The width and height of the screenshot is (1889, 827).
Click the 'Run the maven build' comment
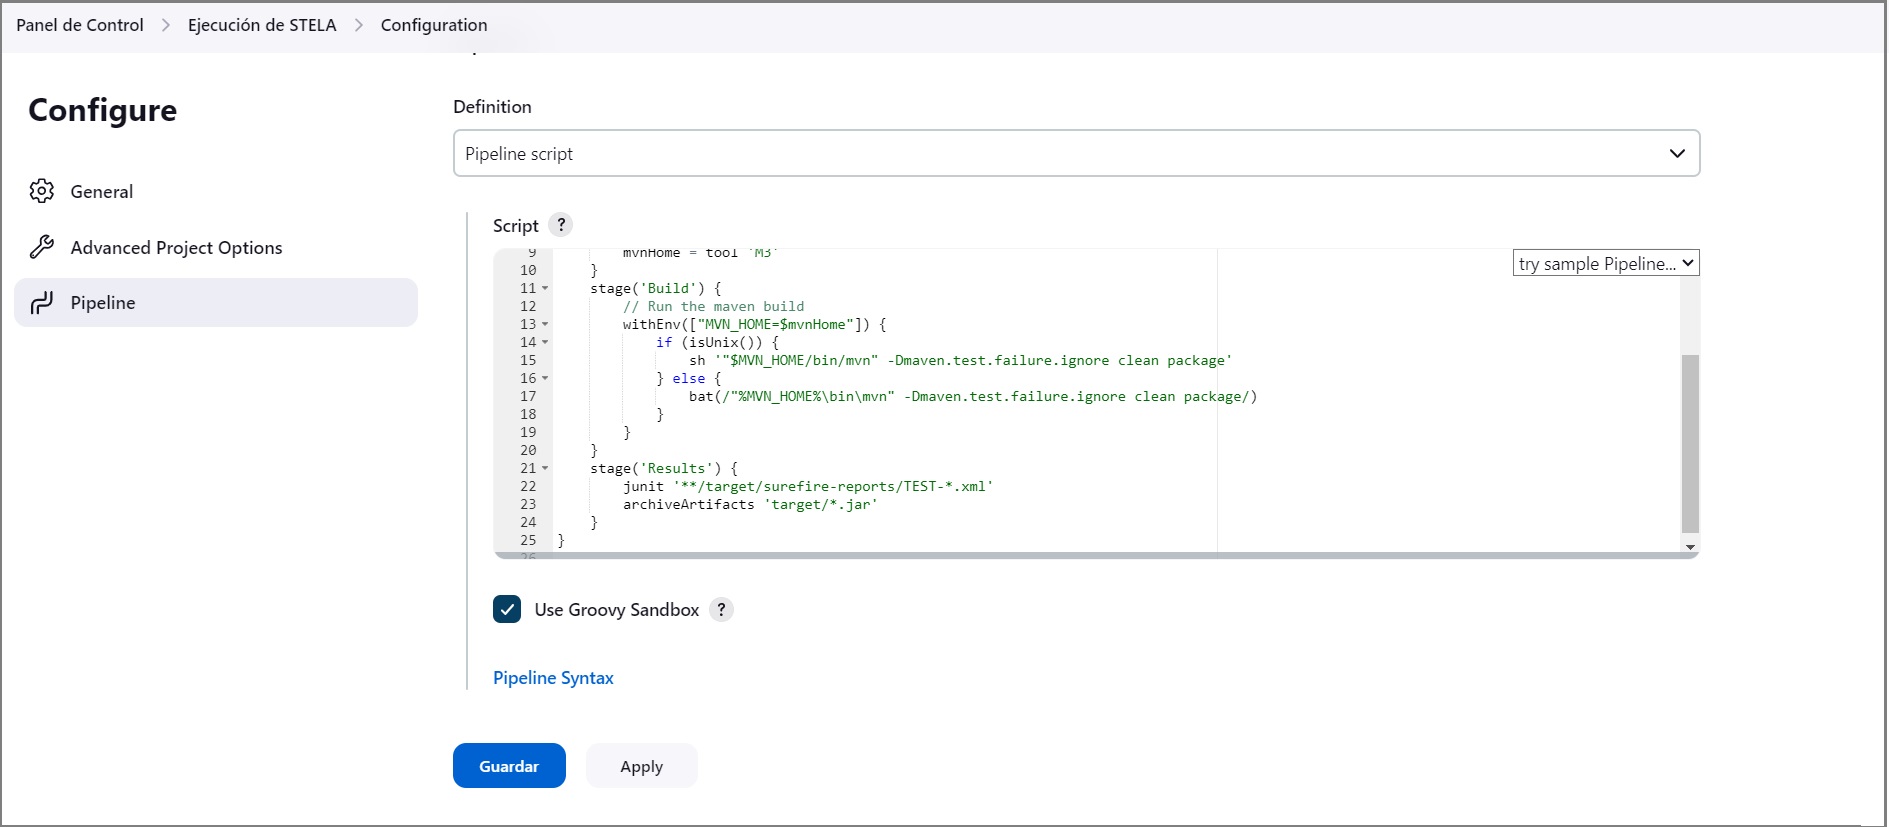tap(713, 306)
